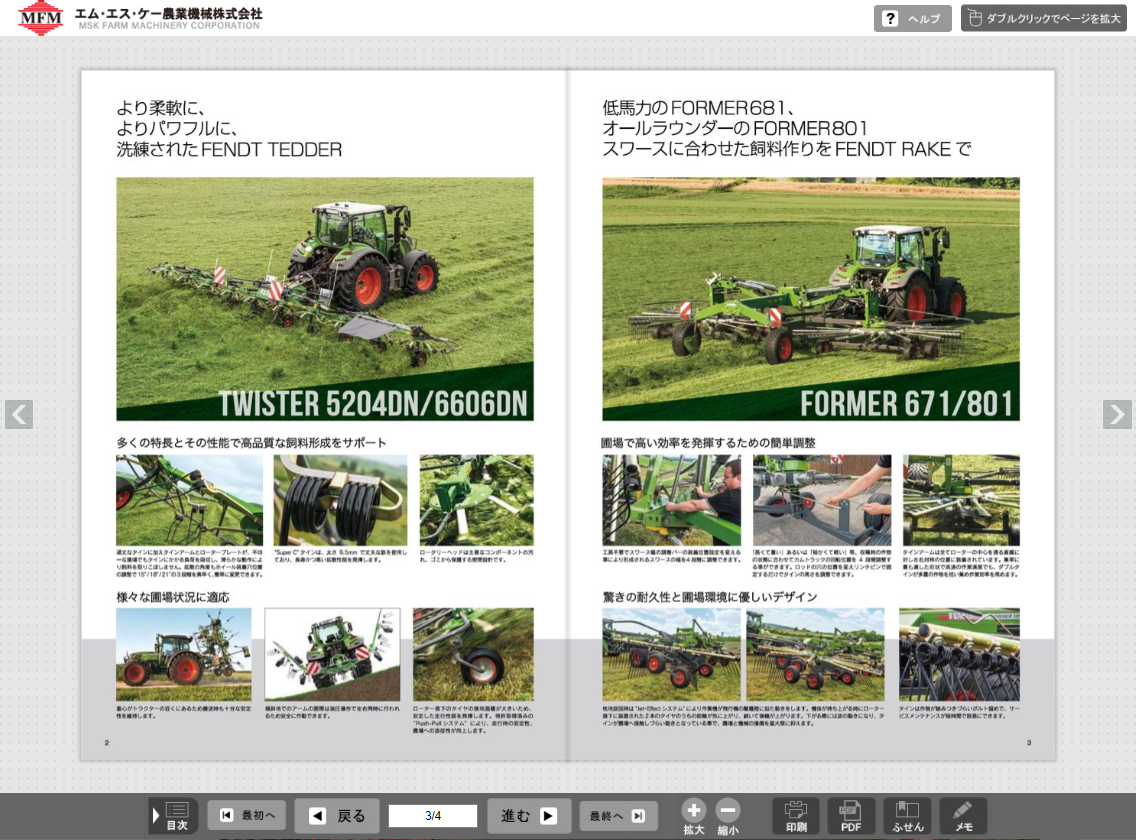Click the rotary head component photo
Screen dimensions: 1136x840
(477, 500)
